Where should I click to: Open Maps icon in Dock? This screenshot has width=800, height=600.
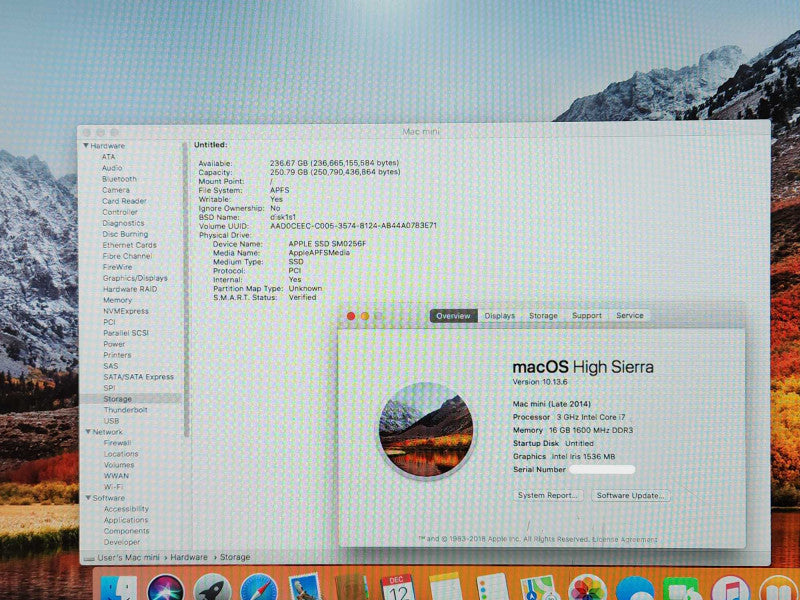tap(540, 588)
